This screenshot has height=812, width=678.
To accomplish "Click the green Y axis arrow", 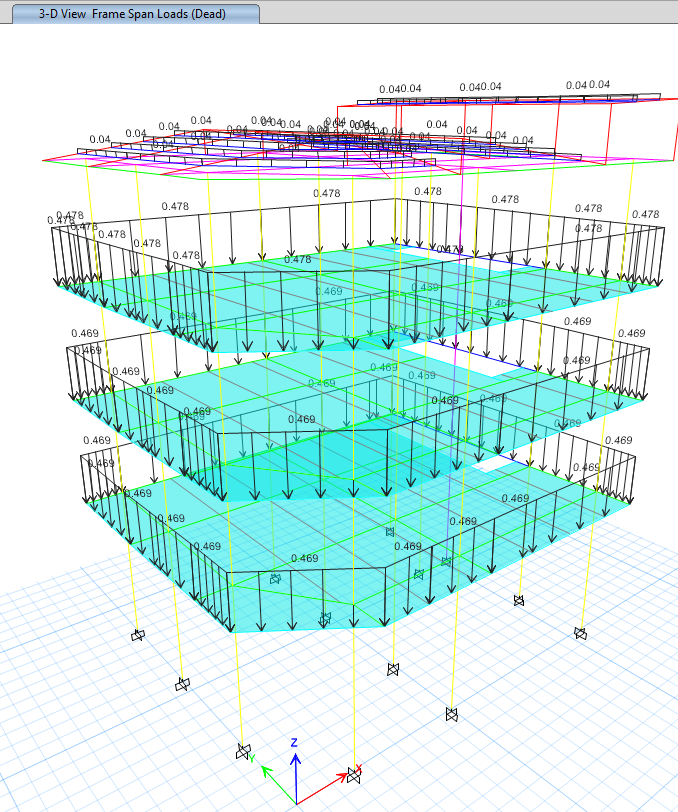I will pos(275,782).
